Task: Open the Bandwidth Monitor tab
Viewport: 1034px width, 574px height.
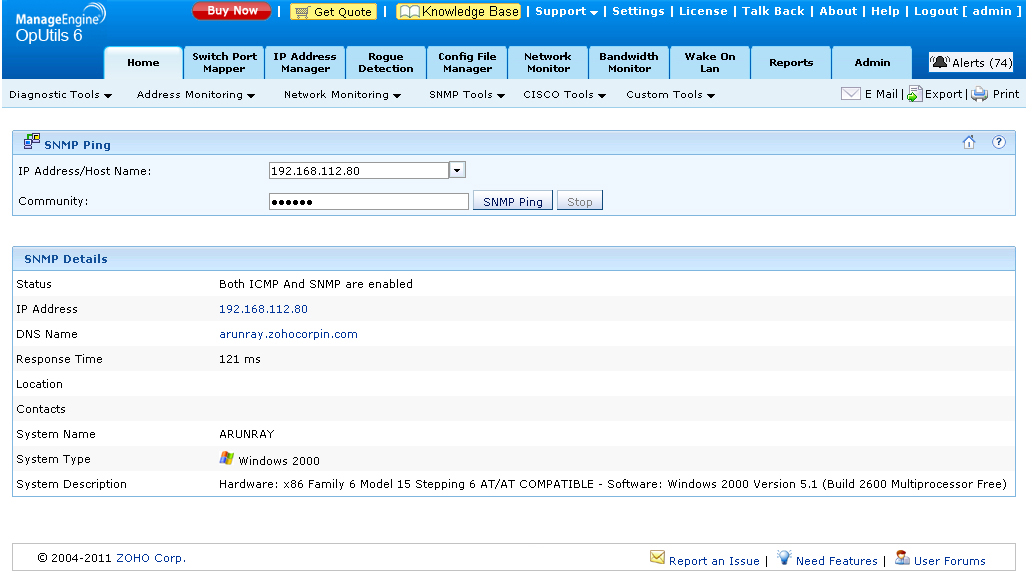Action: (x=629, y=63)
